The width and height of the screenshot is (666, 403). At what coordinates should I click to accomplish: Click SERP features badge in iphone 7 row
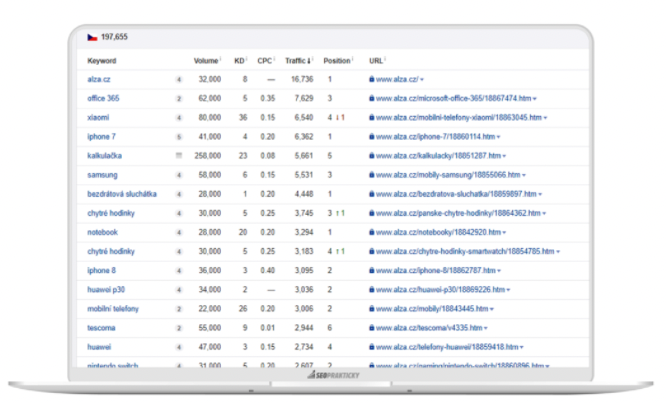179,137
